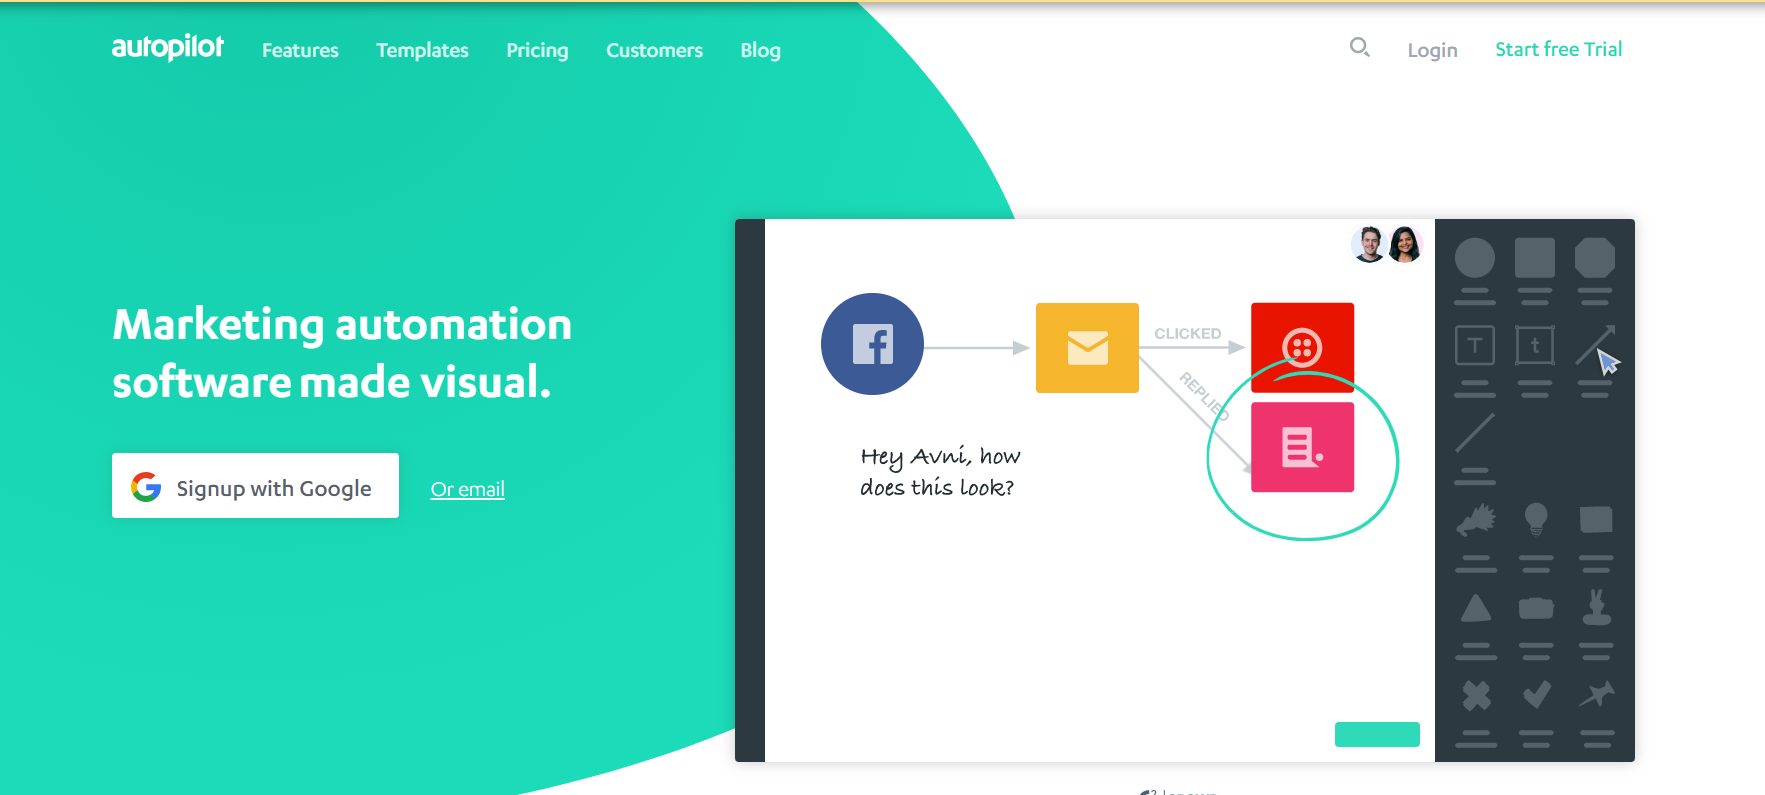1765x795 pixels.
Task: Click the 'Marketing automation software made visual.' headline
Action: 342,353
